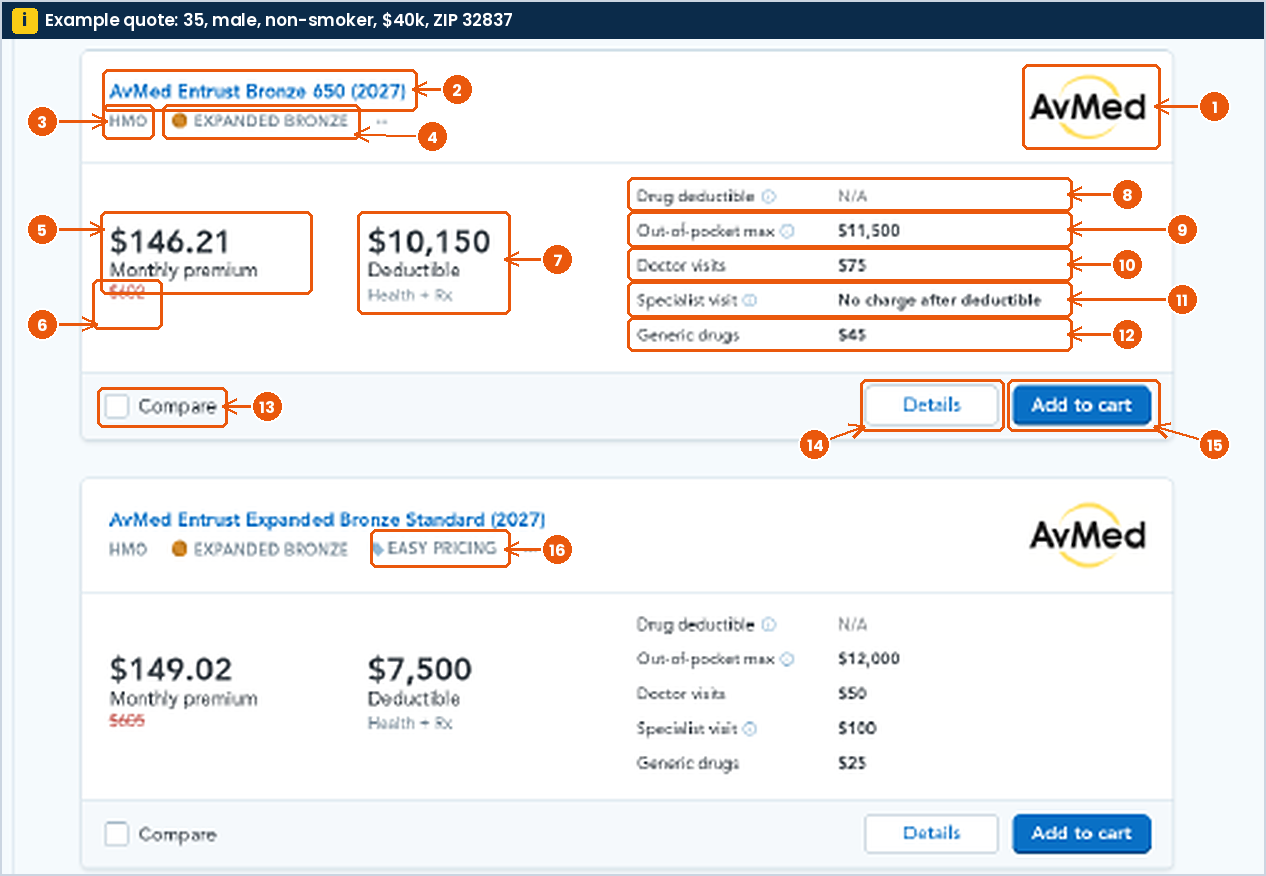Click the N/A drug deductible value in Bronze 650 card
The image size is (1266, 876).
tap(852, 196)
